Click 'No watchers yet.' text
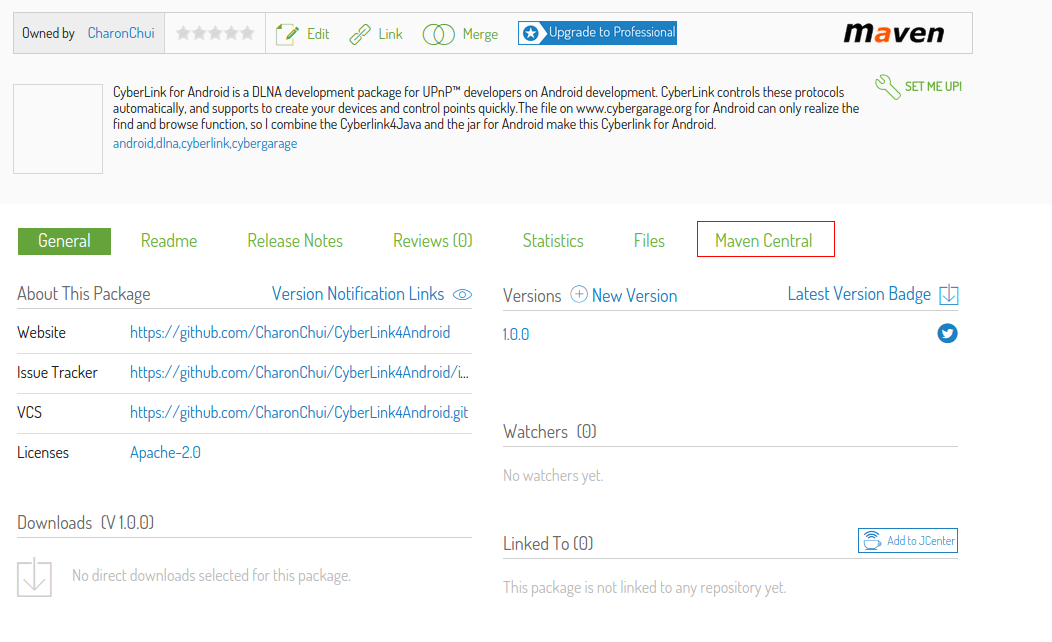Screen dimensions: 1052x642 pyautogui.click(x=553, y=476)
